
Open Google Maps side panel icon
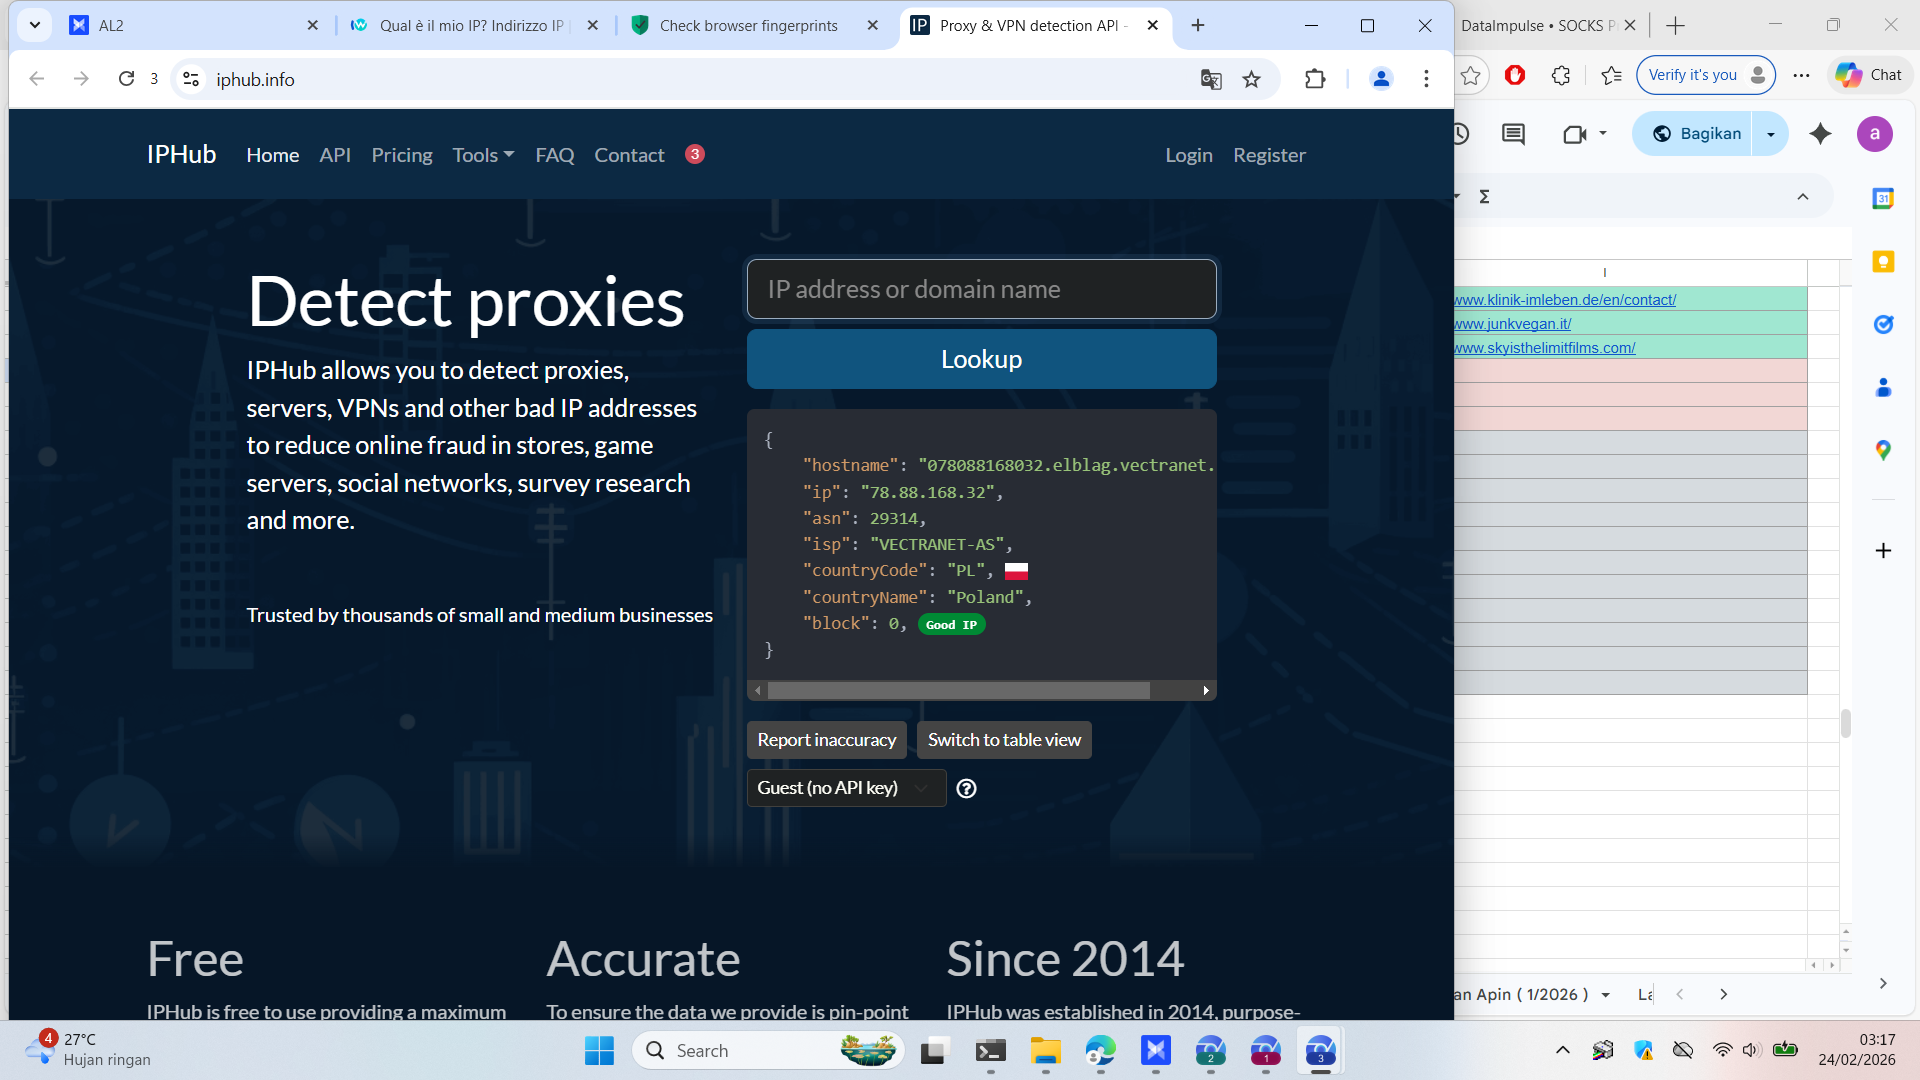pos(1883,450)
